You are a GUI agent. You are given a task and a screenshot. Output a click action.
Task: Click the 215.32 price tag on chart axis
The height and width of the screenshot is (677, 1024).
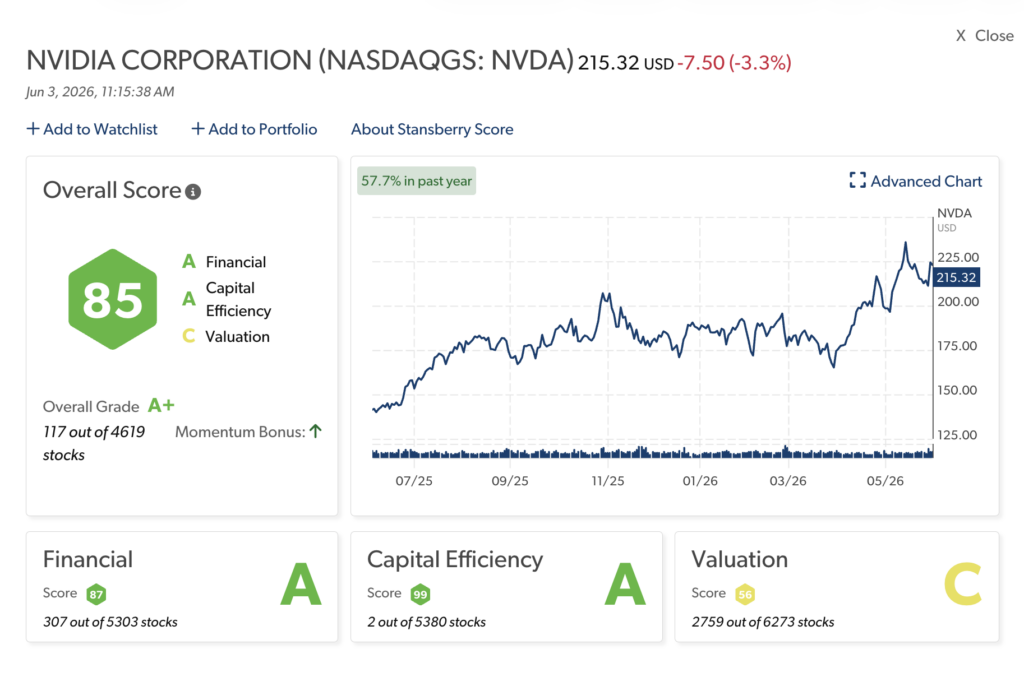coord(956,277)
